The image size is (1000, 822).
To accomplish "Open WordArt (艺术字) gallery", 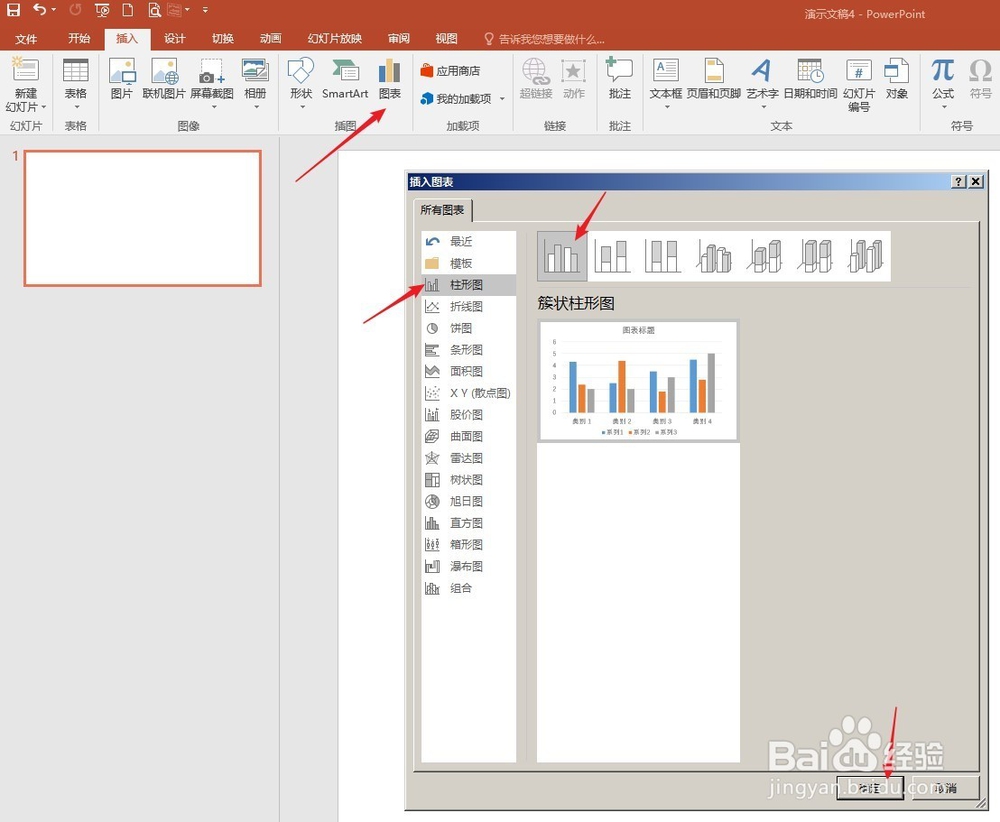I will (x=762, y=82).
